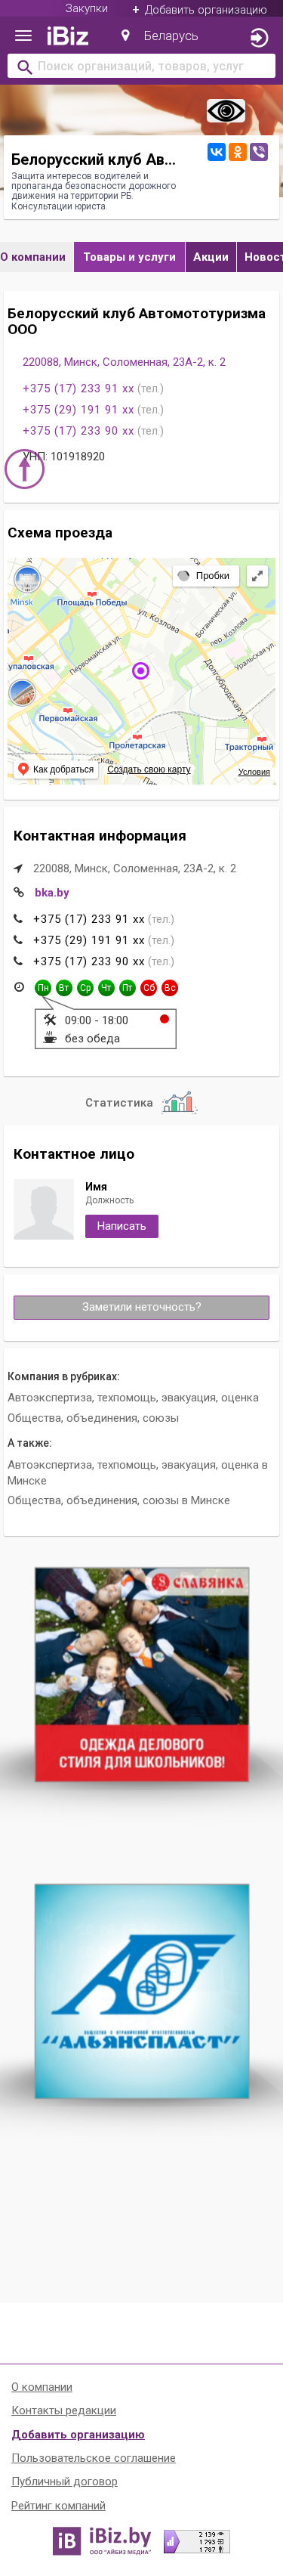The image size is (283, 2576).
Task: Open the VK social network icon
Action: coord(216,152)
